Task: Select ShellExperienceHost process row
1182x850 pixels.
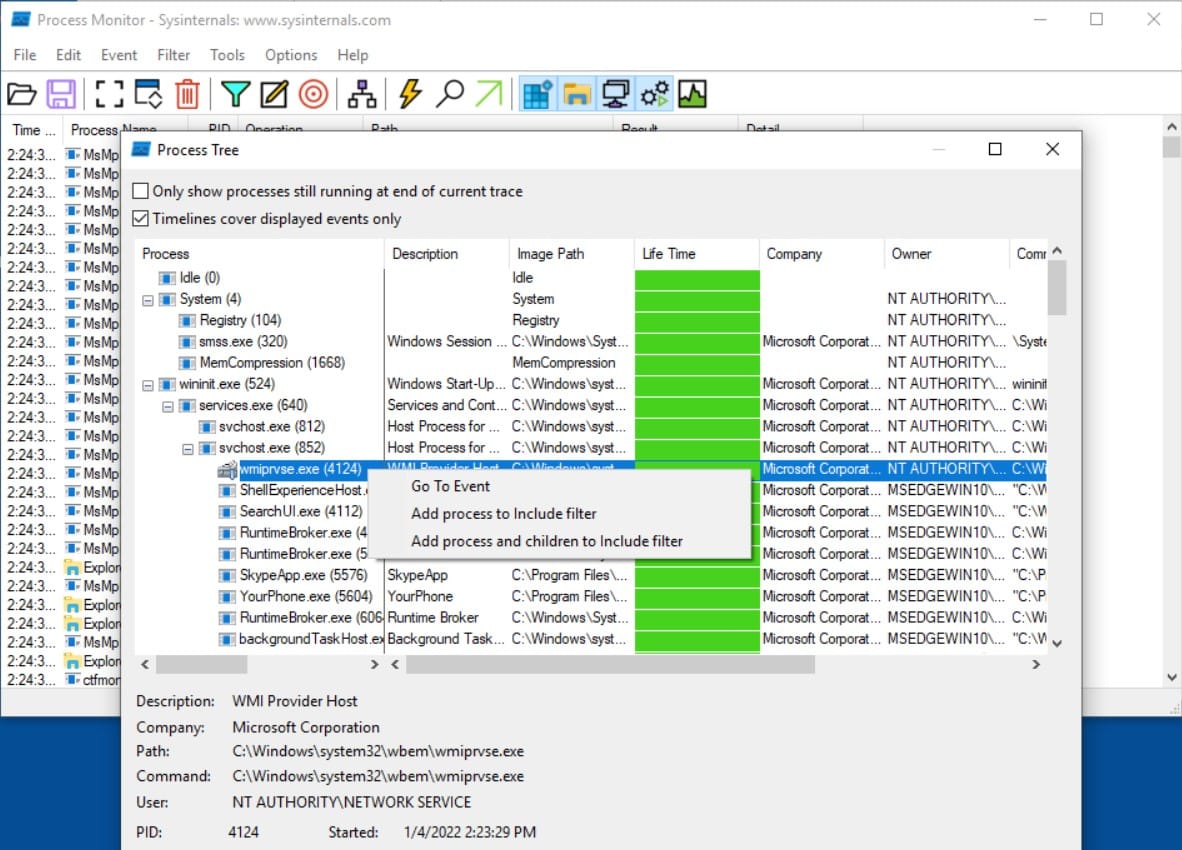Action: (x=304, y=491)
